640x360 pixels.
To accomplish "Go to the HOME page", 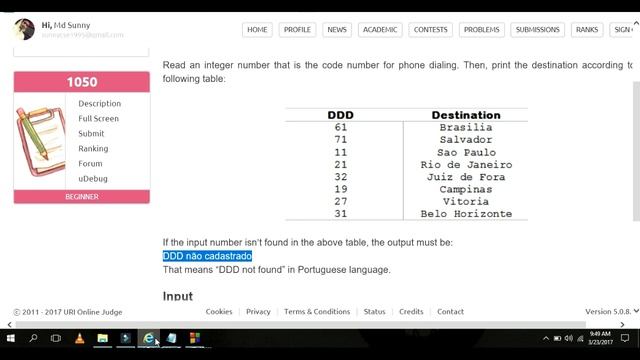I will (257, 30).
